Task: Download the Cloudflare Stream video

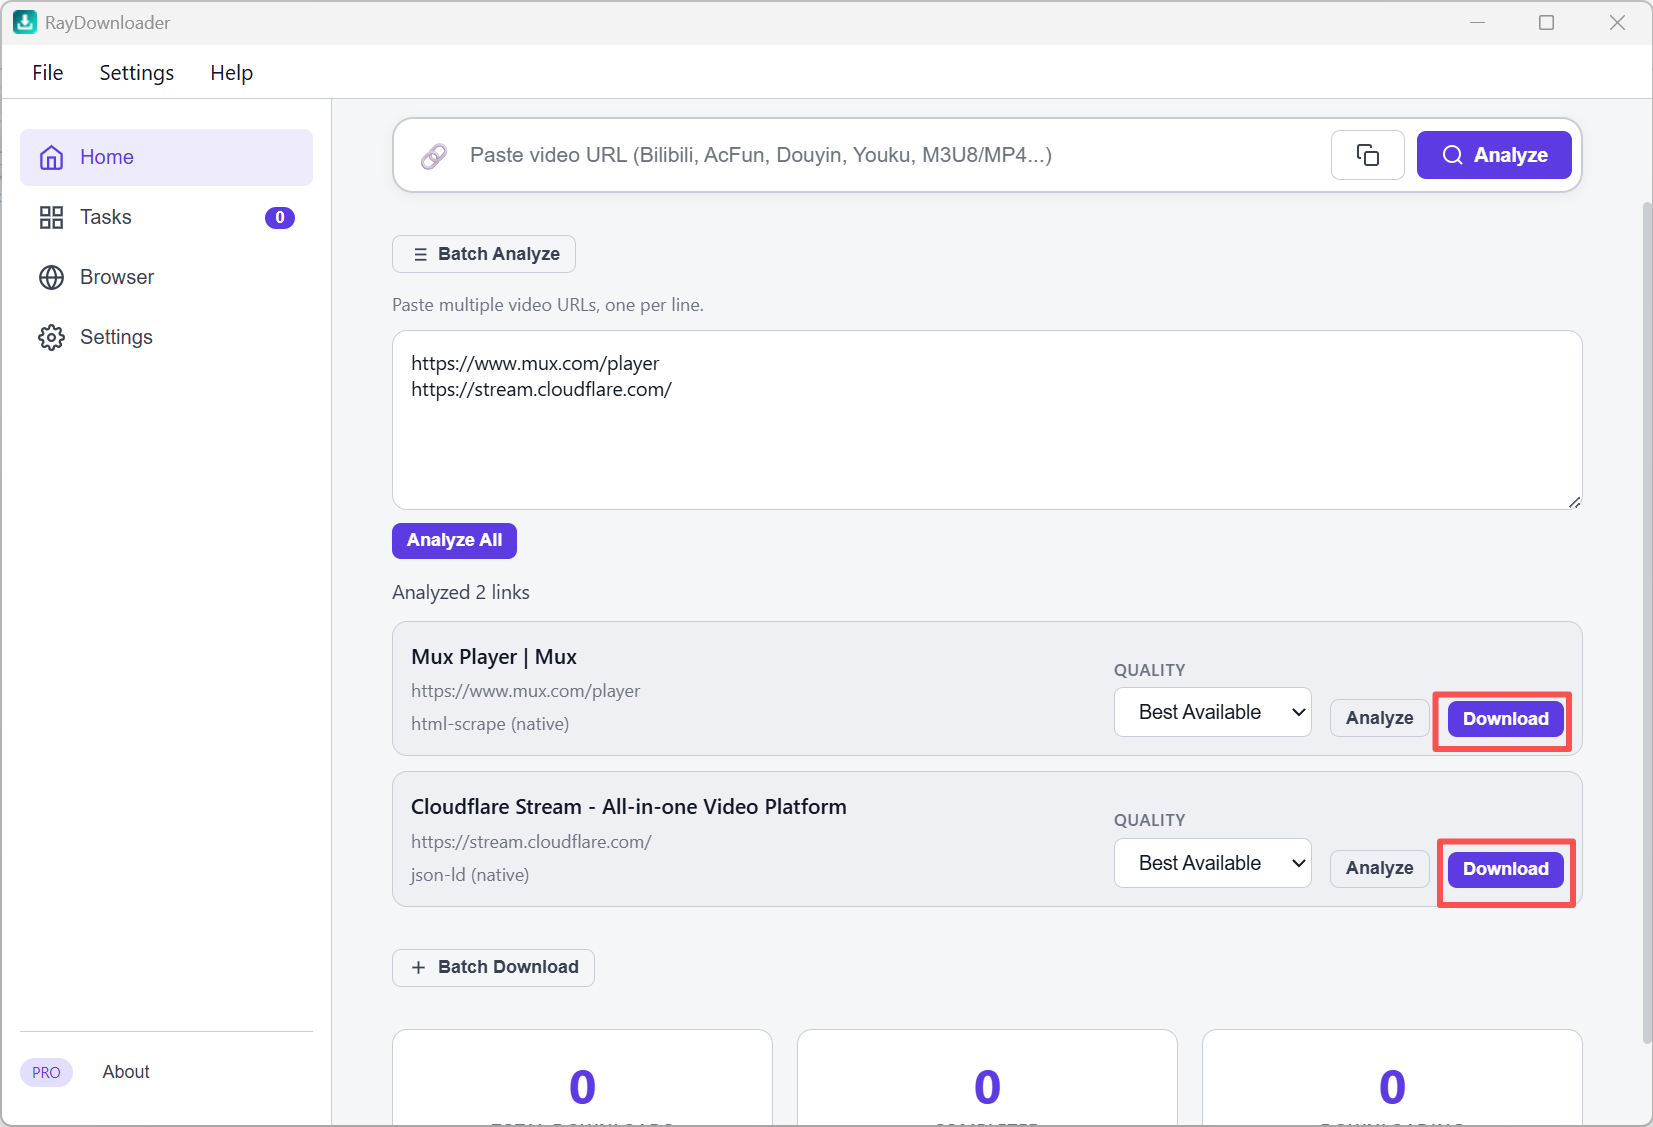Action: coord(1505,869)
